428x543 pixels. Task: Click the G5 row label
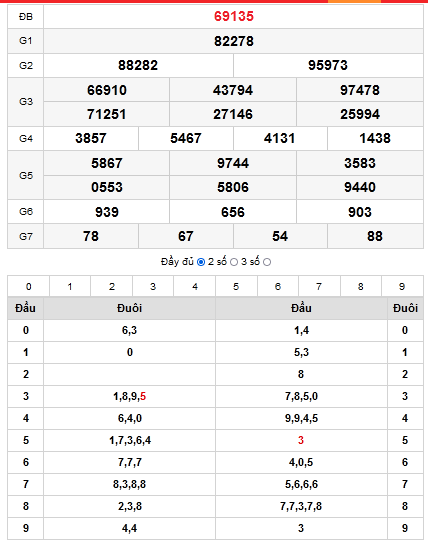coord(26,176)
